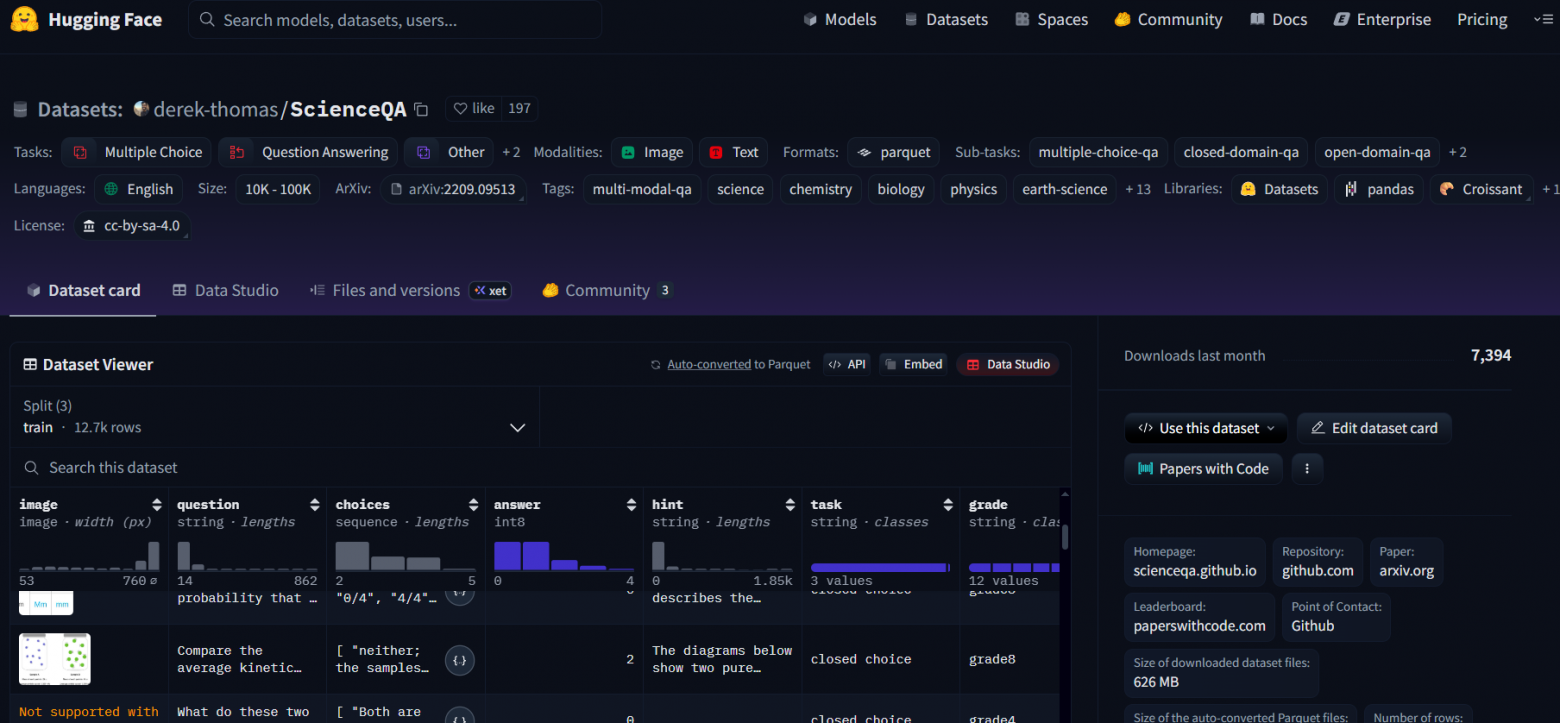Sort by the image column

tap(157, 505)
